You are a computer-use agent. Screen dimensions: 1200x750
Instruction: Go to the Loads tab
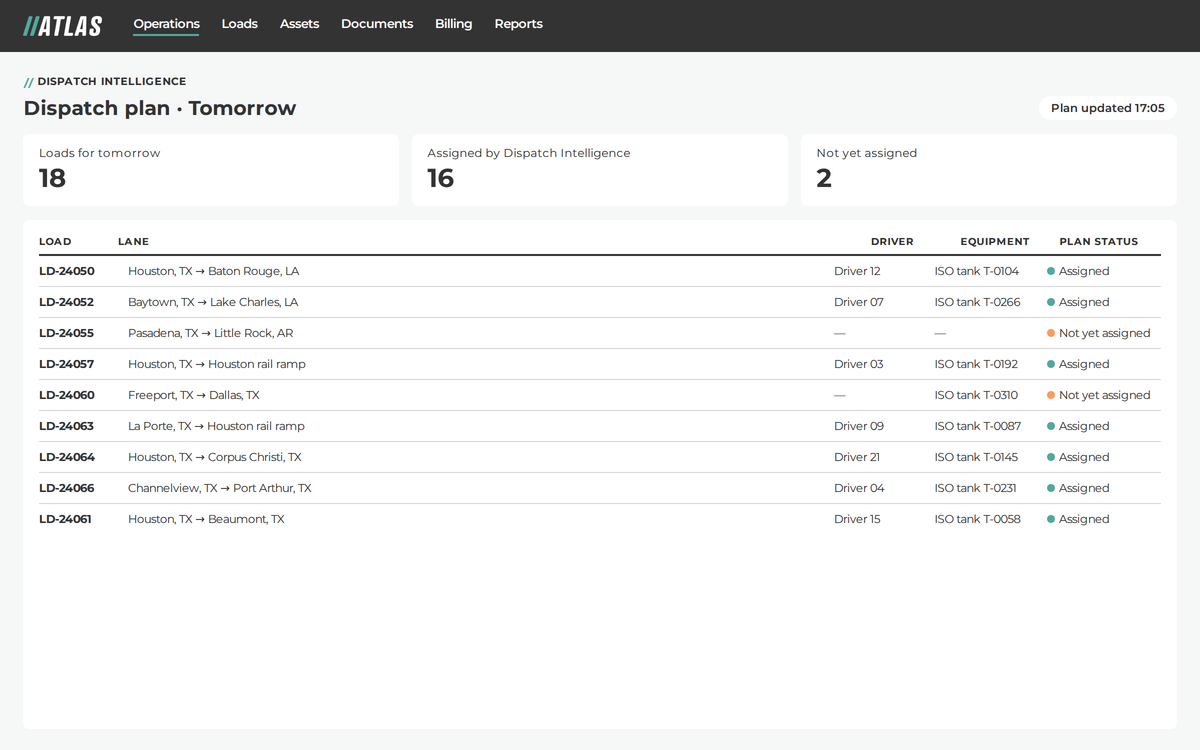pos(239,24)
